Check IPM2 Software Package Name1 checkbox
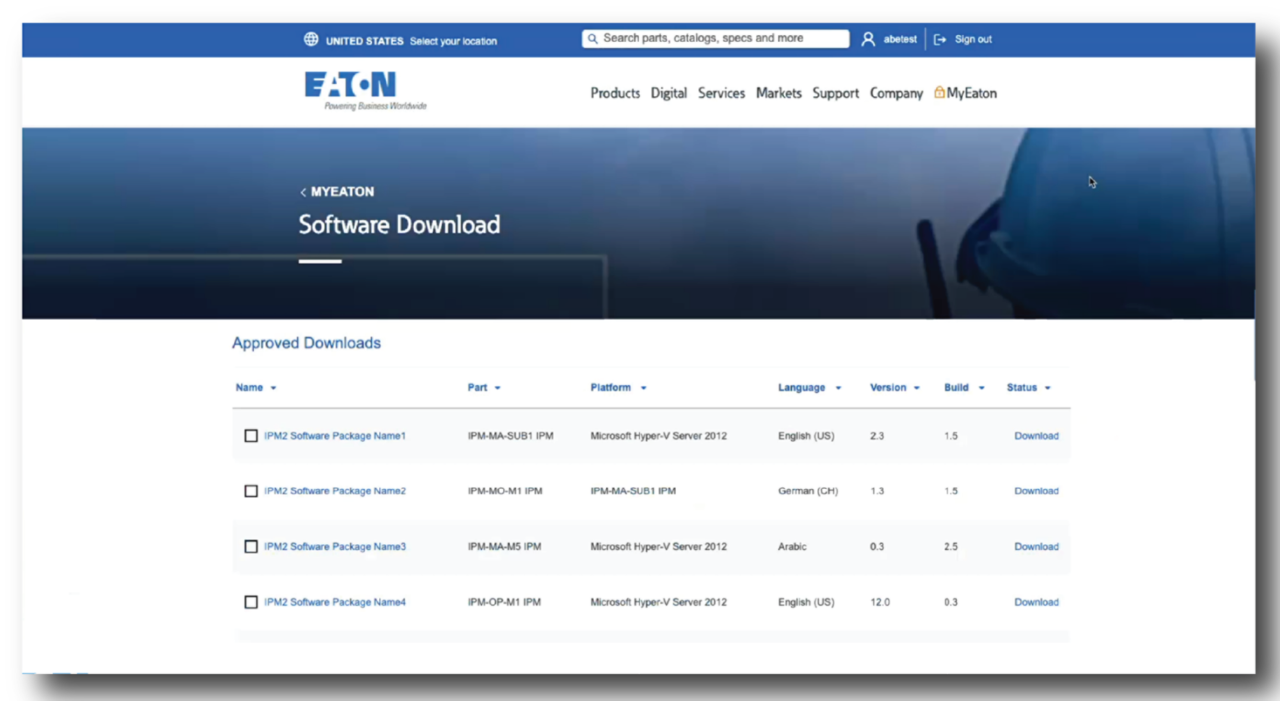This screenshot has height=701, width=1280. point(251,436)
